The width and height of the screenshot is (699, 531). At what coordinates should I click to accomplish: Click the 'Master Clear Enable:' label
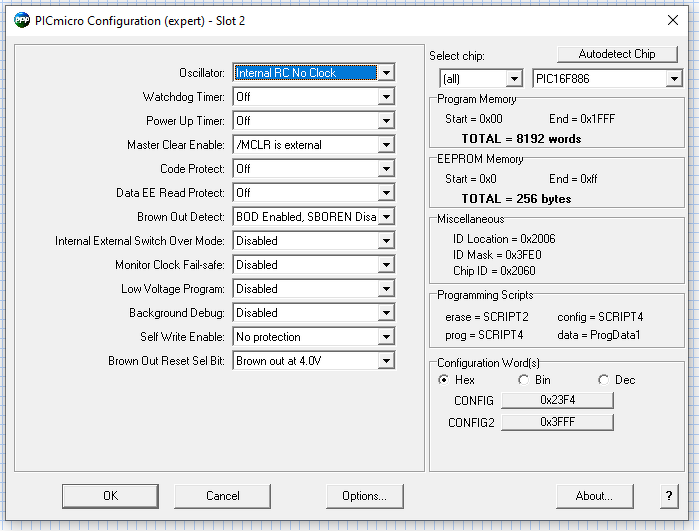pyautogui.click(x=176, y=145)
